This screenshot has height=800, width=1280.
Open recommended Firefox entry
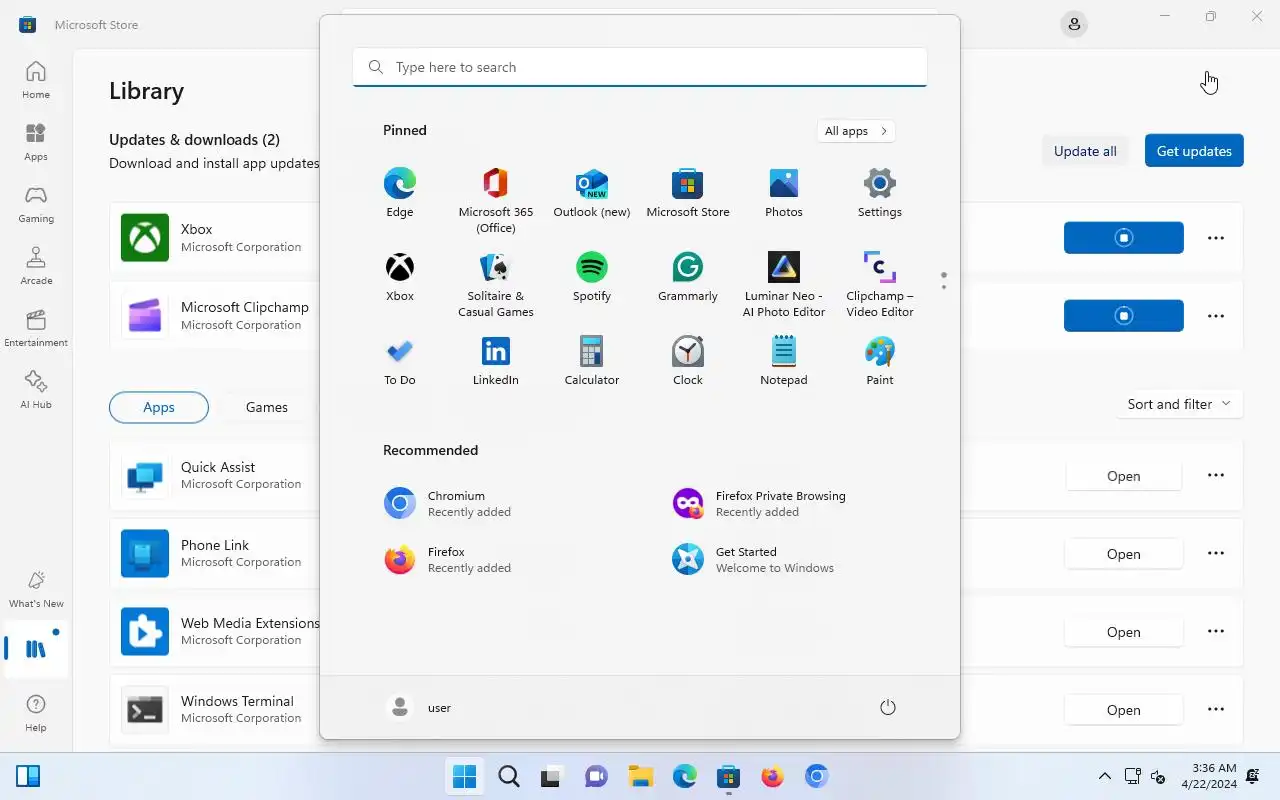pyautogui.click(x=495, y=559)
